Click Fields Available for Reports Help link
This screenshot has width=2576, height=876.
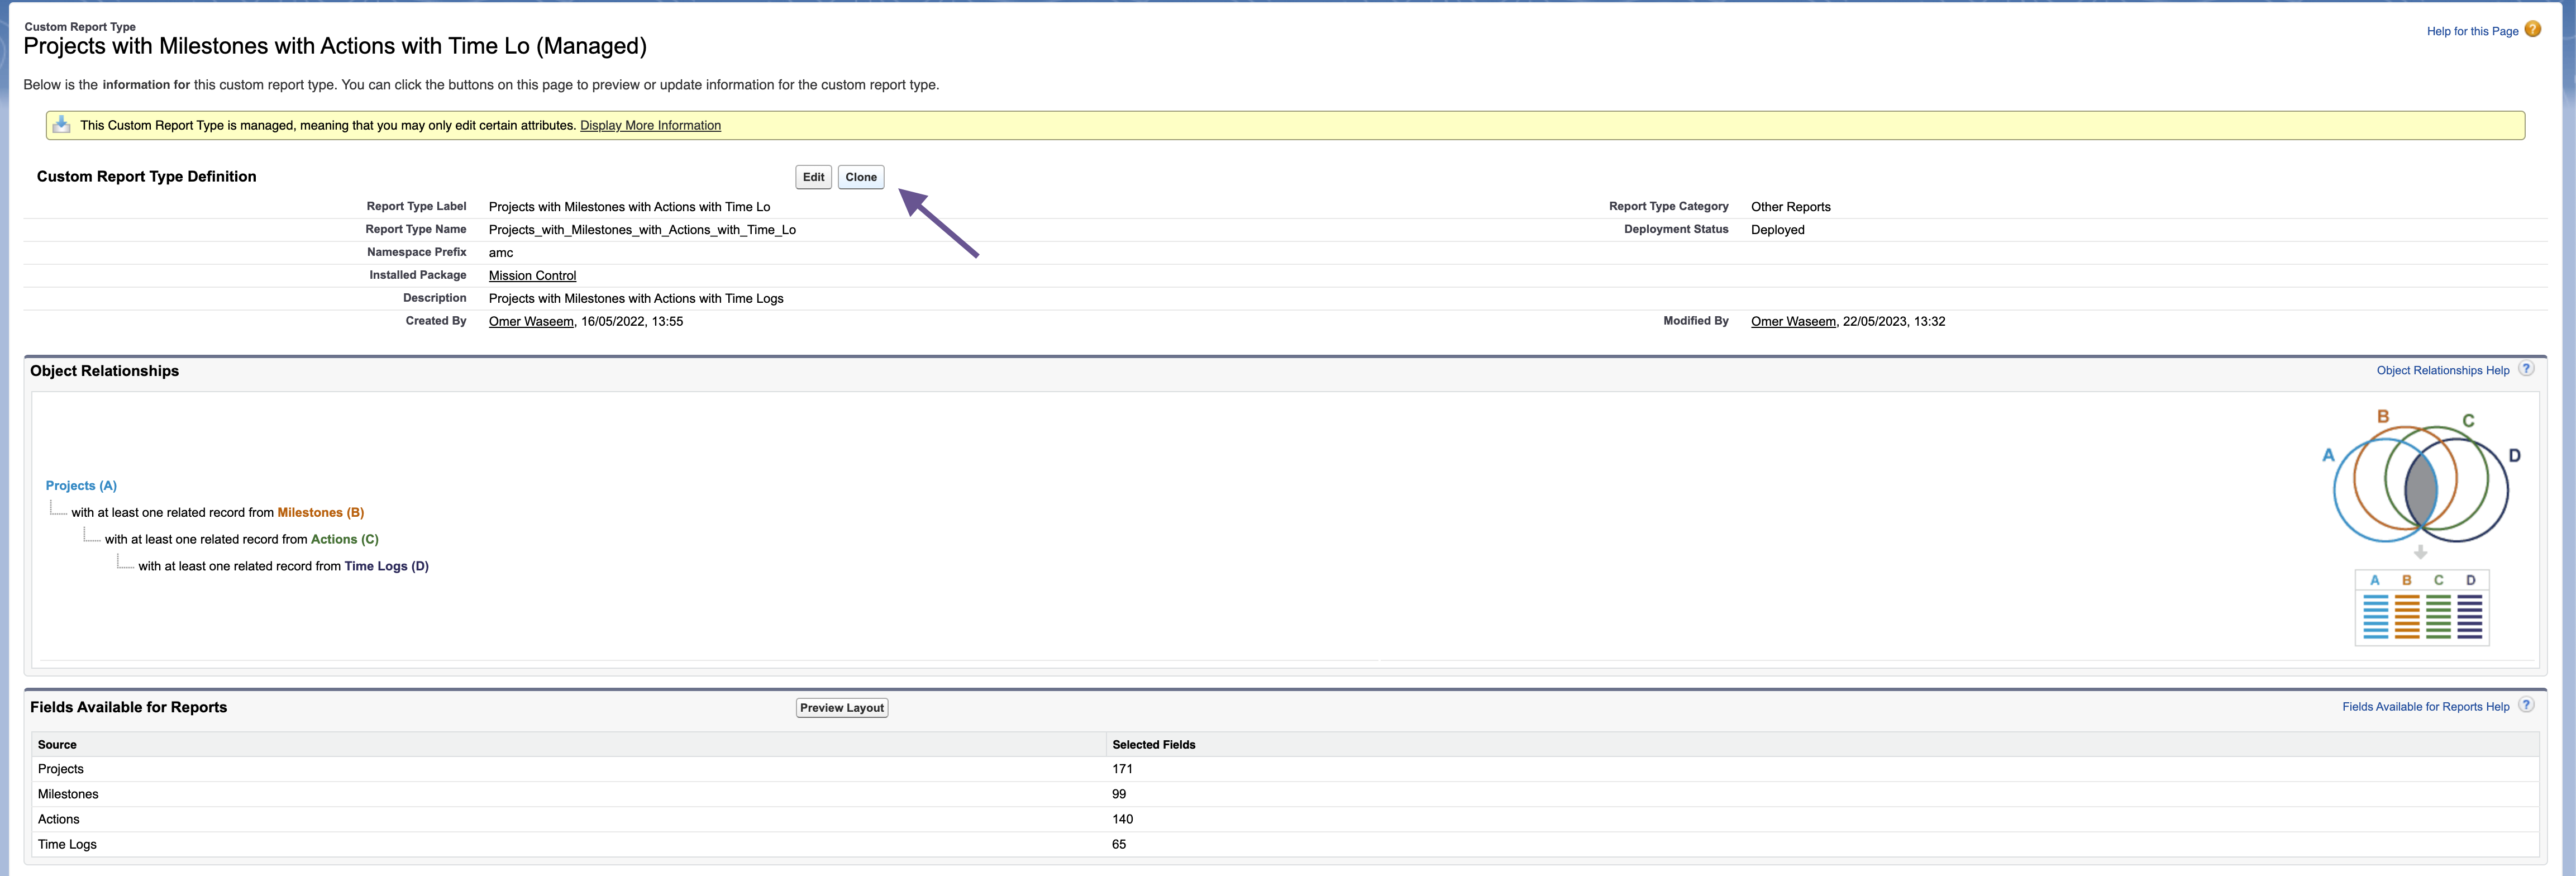(2425, 706)
